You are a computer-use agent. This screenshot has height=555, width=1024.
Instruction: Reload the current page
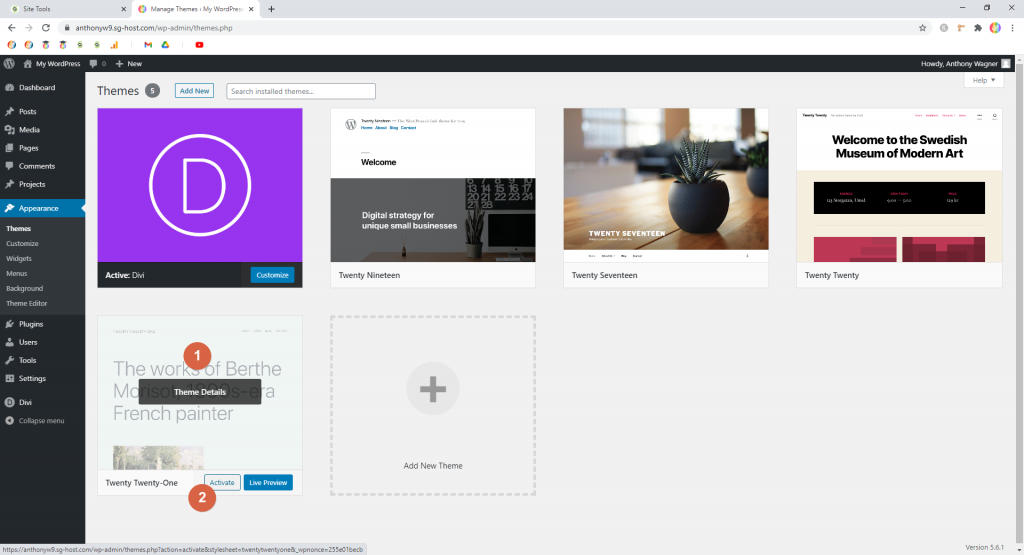pyautogui.click(x=46, y=27)
